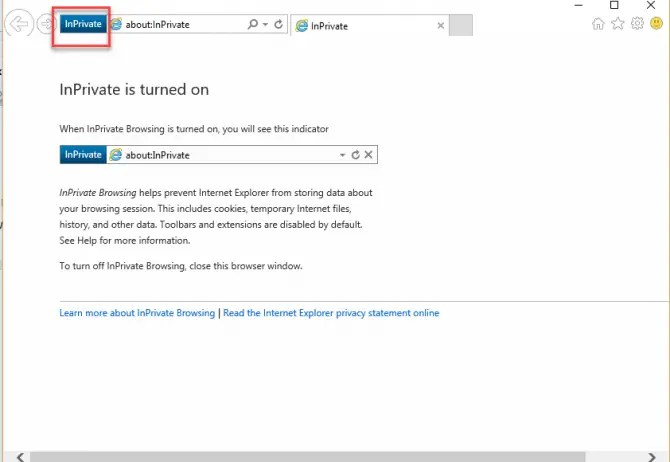
Task: Open 'Read the Internet Explorer privacy statement online' link
Action: click(331, 313)
